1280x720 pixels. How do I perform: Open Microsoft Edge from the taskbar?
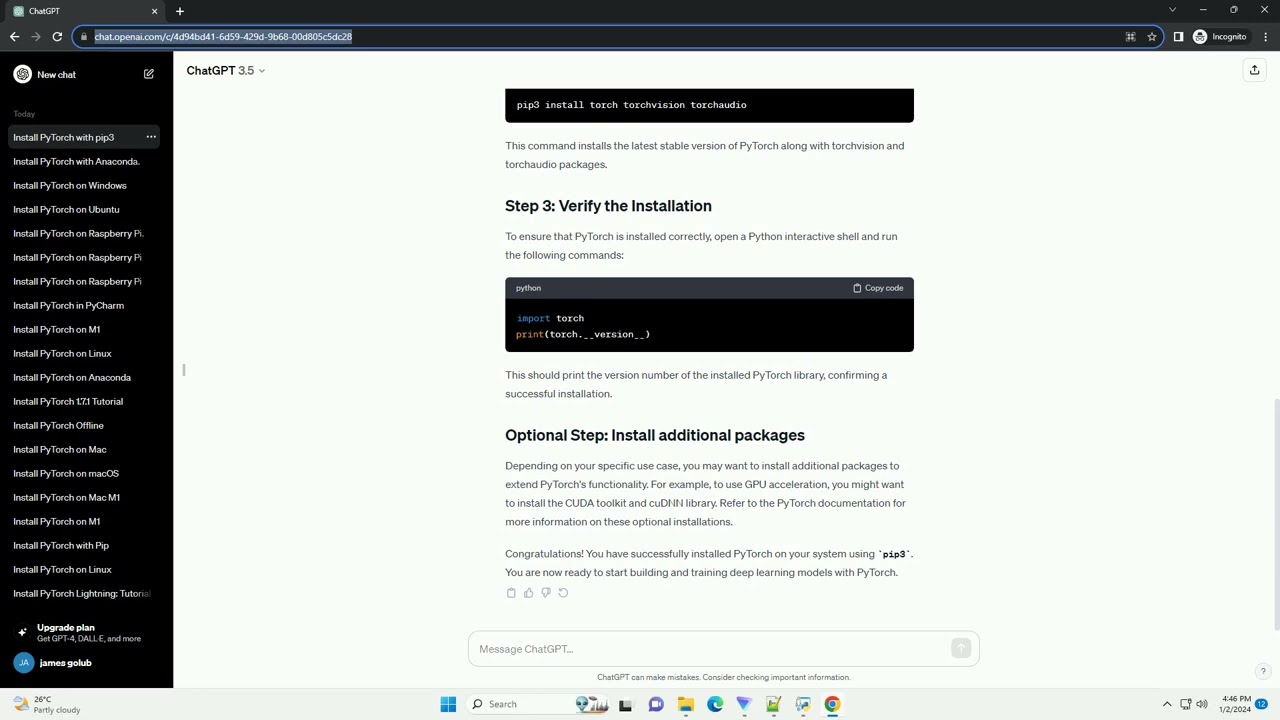(x=715, y=704)
